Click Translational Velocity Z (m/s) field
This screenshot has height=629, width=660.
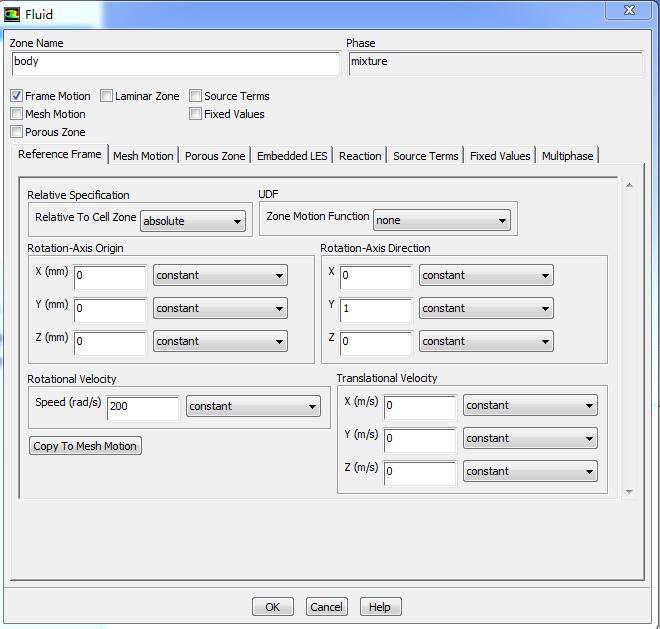click(420, 473)
